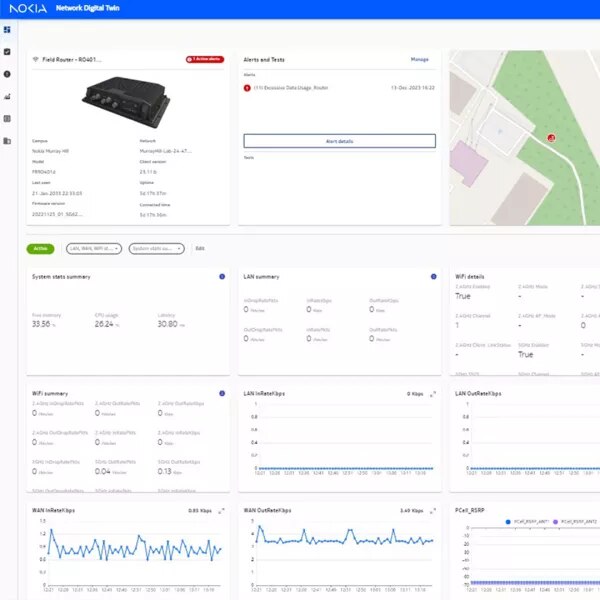Click Edit next to the filter dropdowns
The image size is (600, 600).
tap(200, 248)
